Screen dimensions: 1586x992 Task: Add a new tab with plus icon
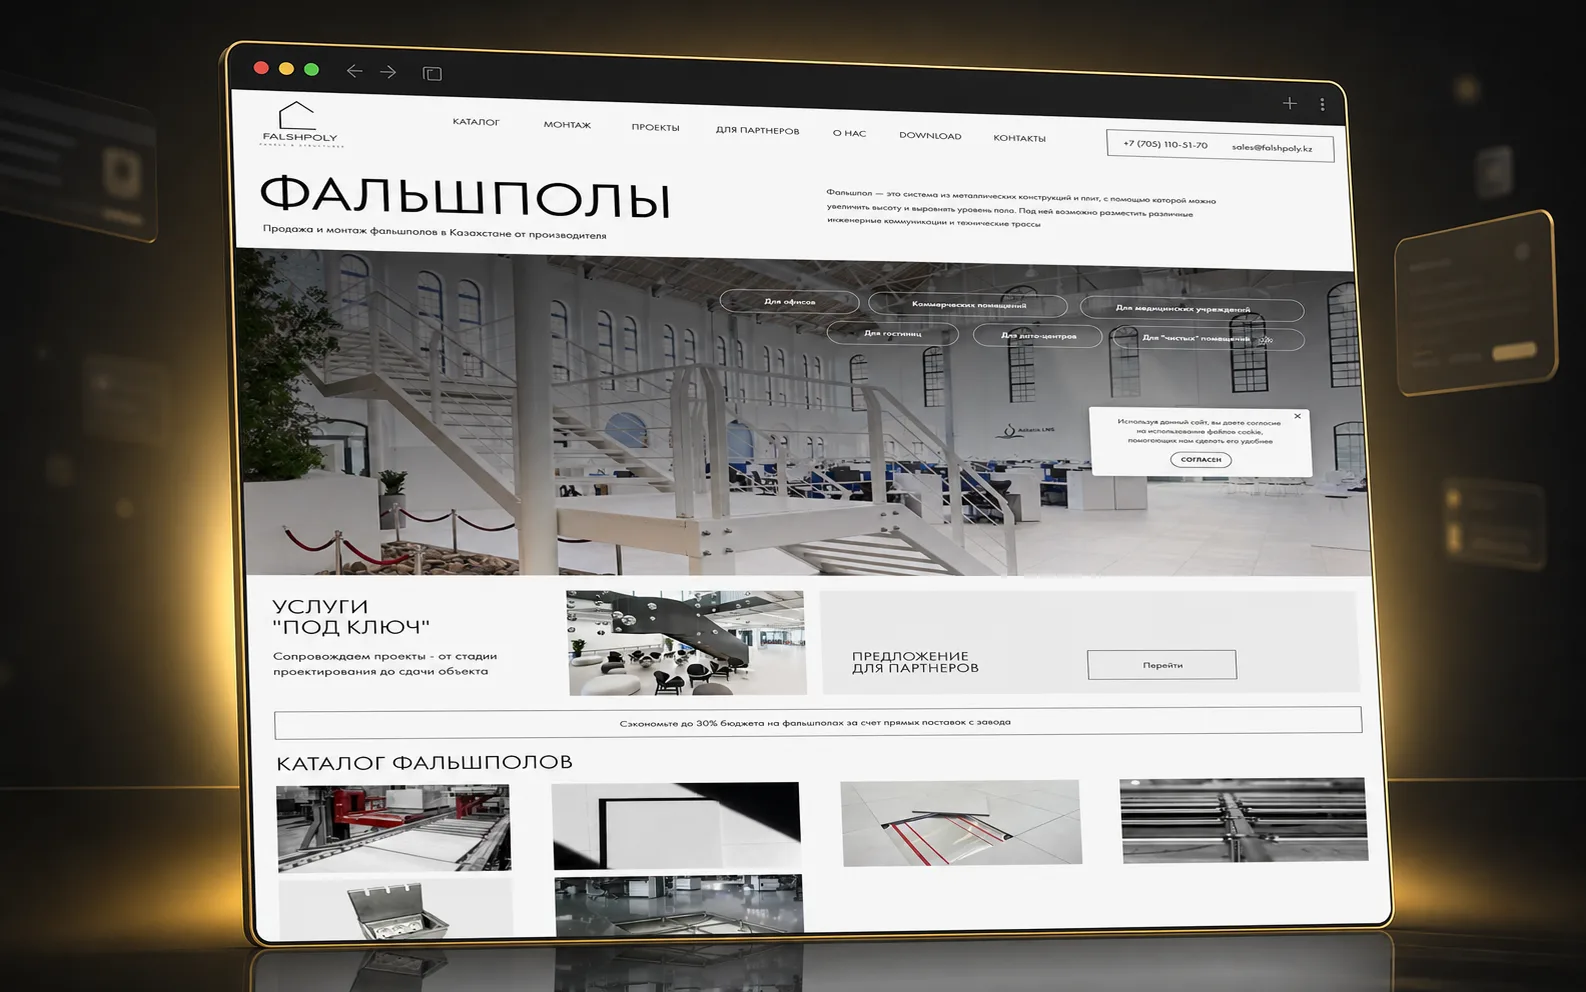[x=1290, y=103]
